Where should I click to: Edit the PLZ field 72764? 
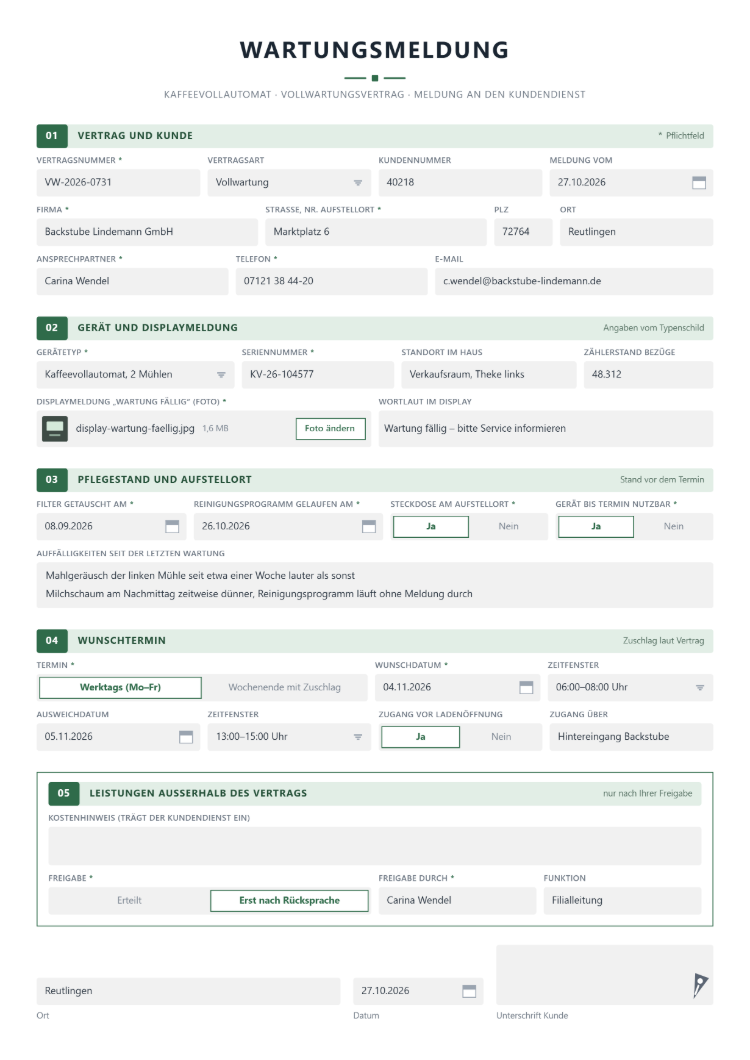tap(523, 232)
